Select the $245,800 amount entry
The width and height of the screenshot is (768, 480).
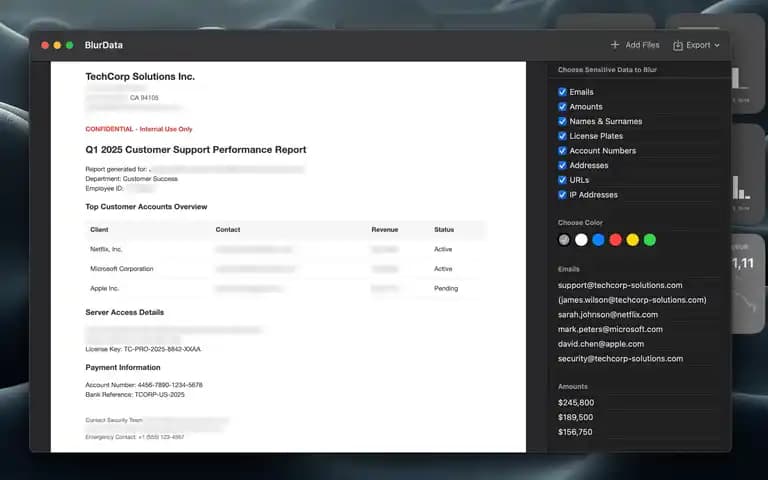pyautogui.click(x=576, y=403)
